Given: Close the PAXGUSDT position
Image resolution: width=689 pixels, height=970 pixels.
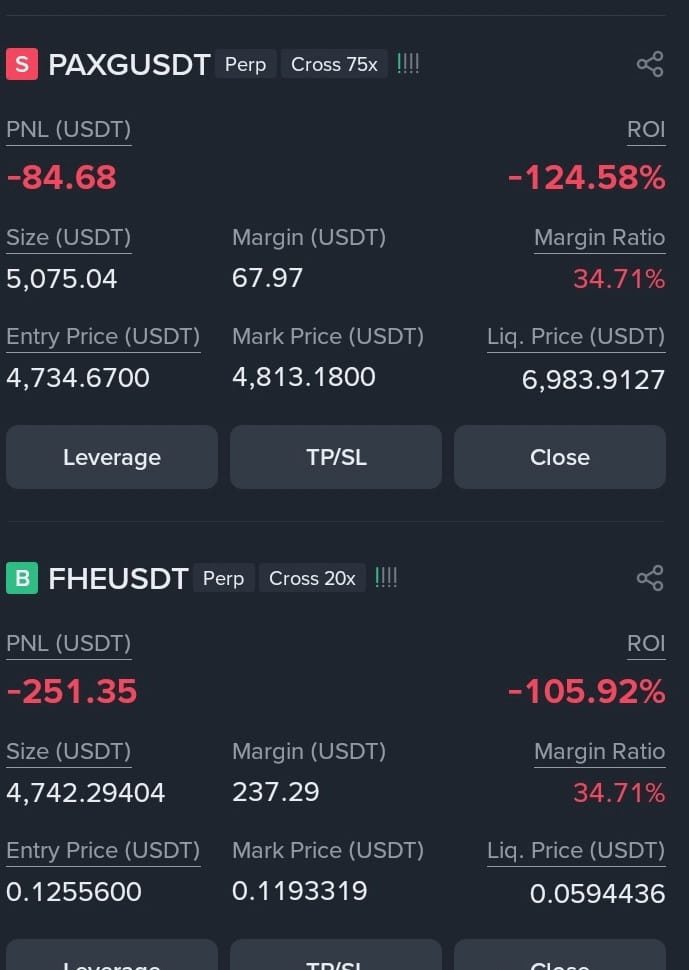Looking at the screenshot, I should (x=560, y=457).
